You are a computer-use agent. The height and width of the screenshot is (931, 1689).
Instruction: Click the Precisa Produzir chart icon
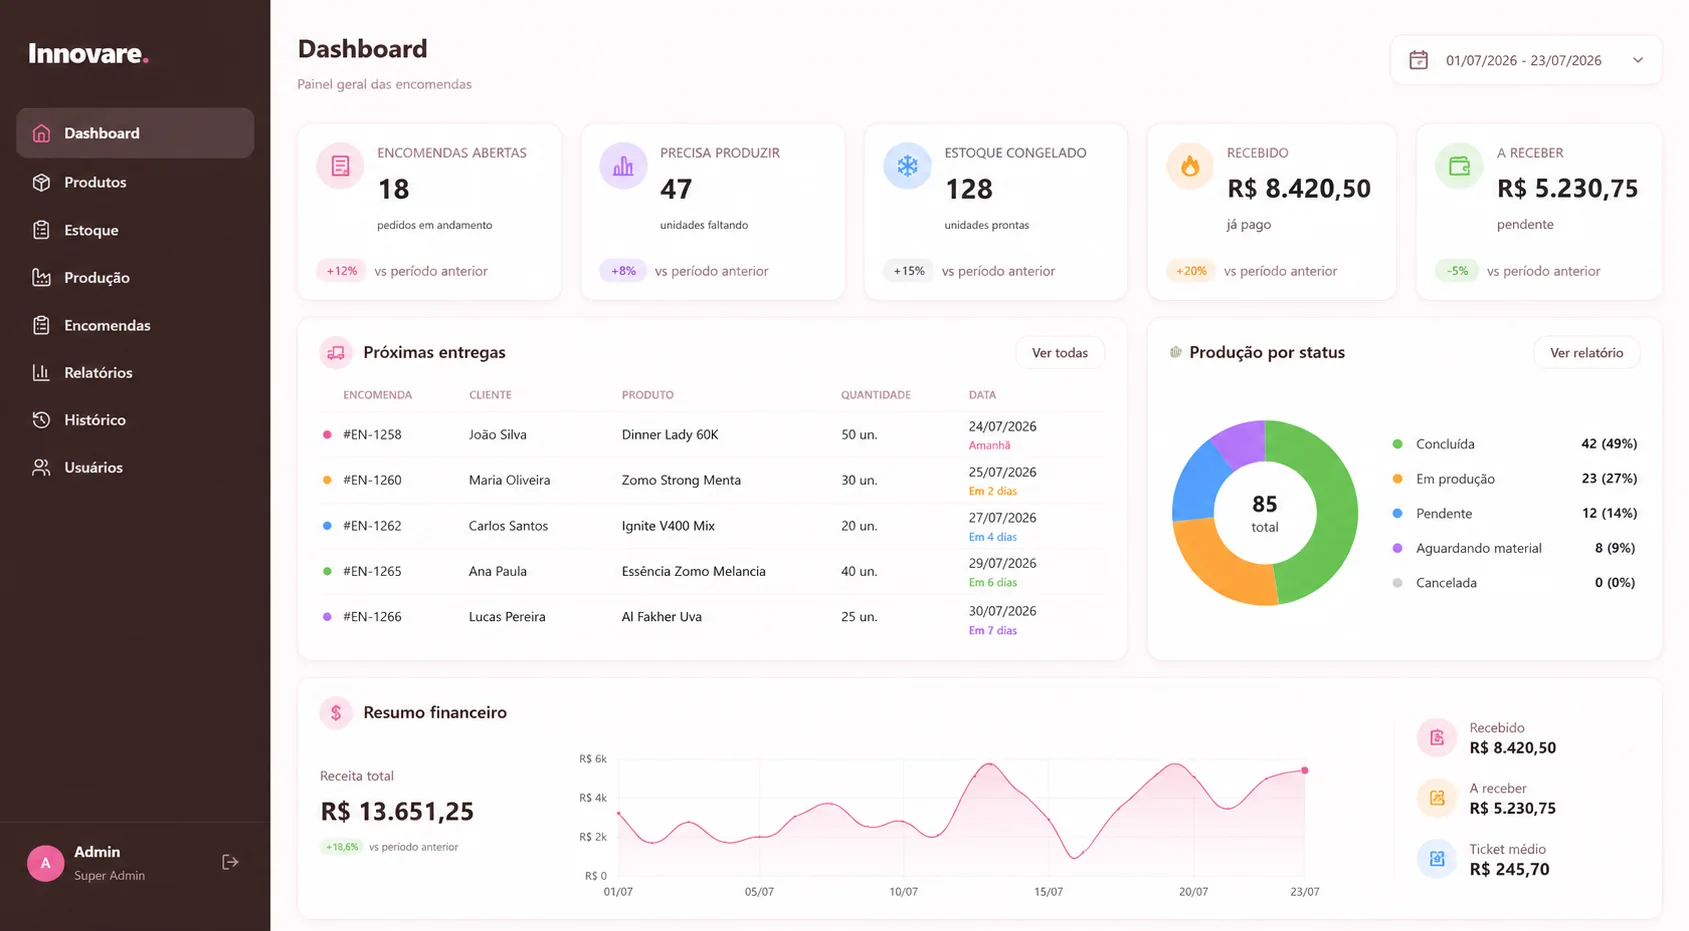click(x=623, y=166)
